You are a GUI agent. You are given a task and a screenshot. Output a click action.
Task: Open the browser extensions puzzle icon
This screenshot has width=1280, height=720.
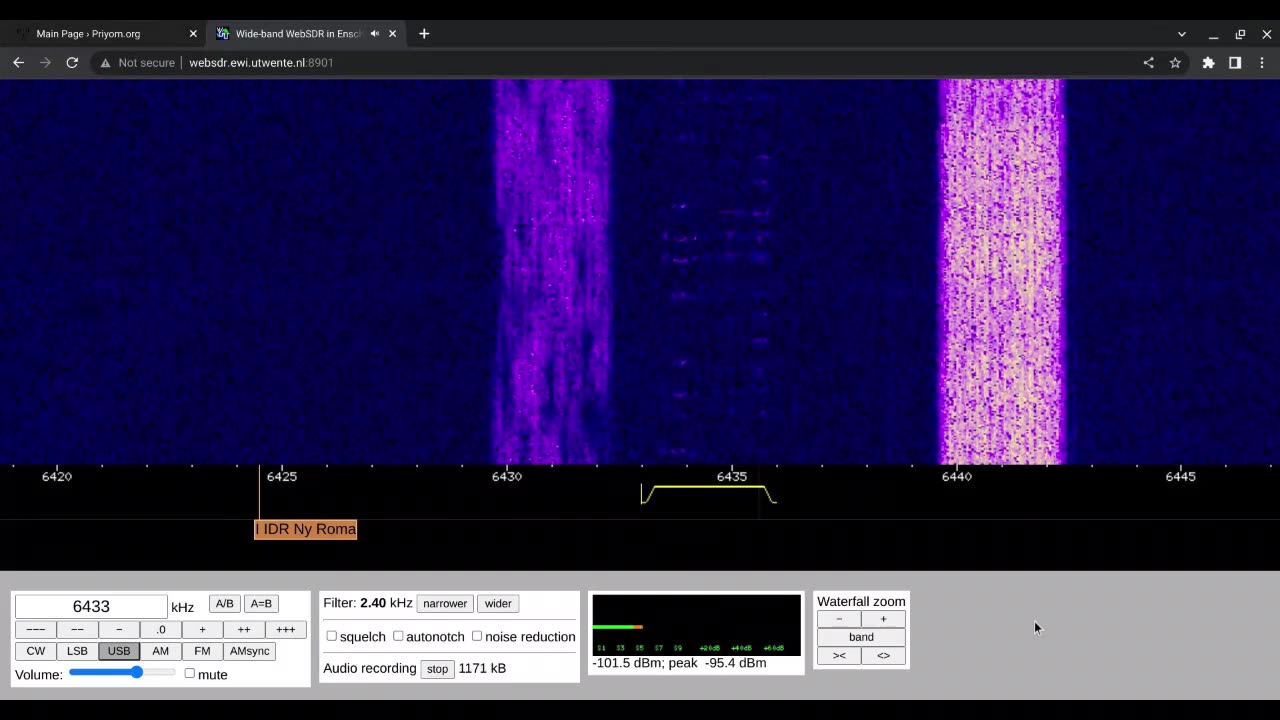[1208, 62]
